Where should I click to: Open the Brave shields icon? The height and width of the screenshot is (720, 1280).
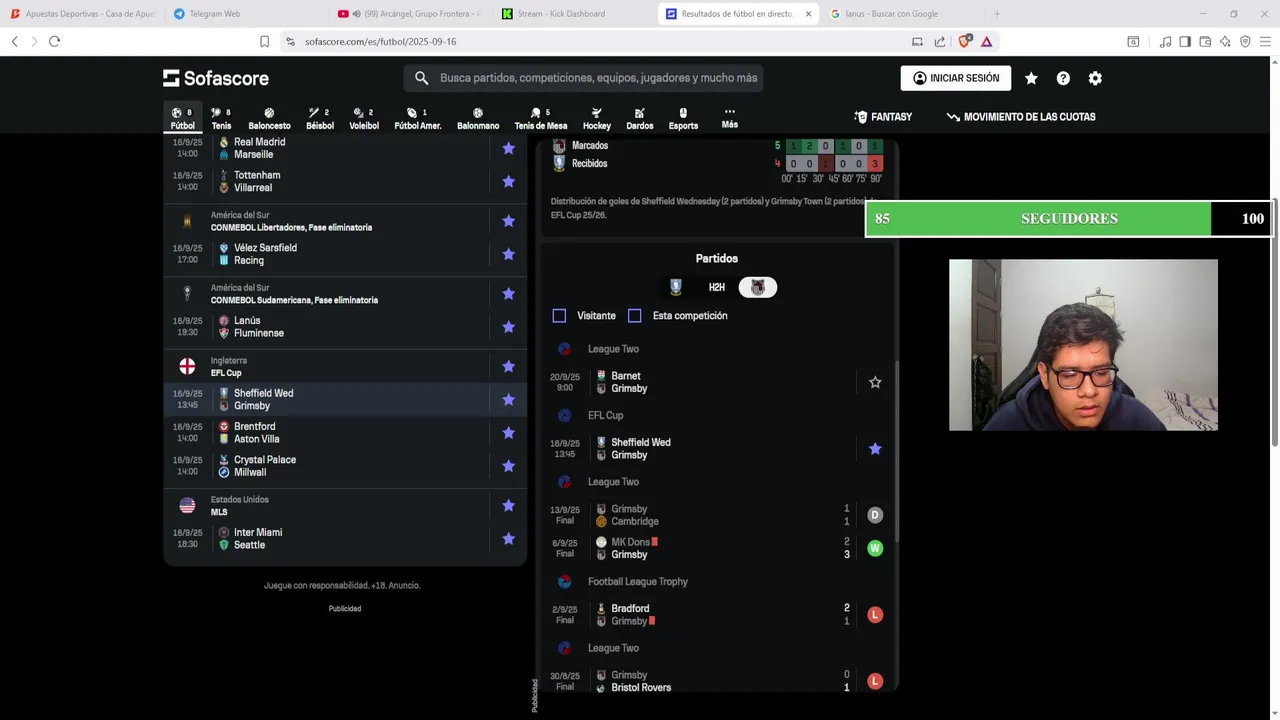[x=964, y=41]
